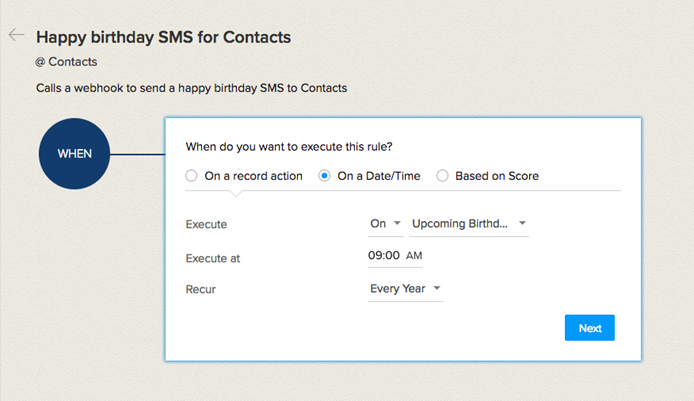
Task: Click the back arrow icon
Action: click(16, 35)
